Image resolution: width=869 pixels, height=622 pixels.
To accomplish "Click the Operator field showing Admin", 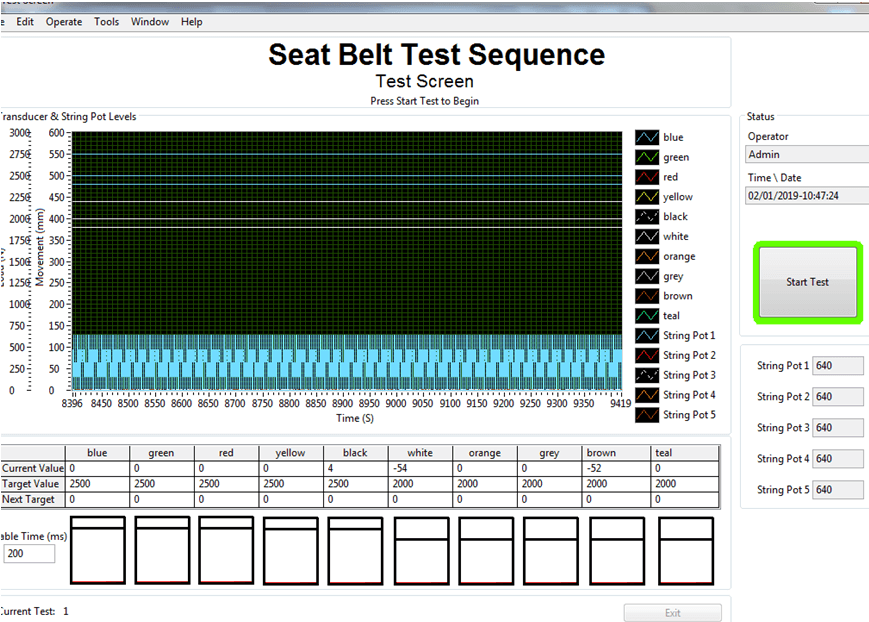I will pyautogui.click(x=807, y=154).
